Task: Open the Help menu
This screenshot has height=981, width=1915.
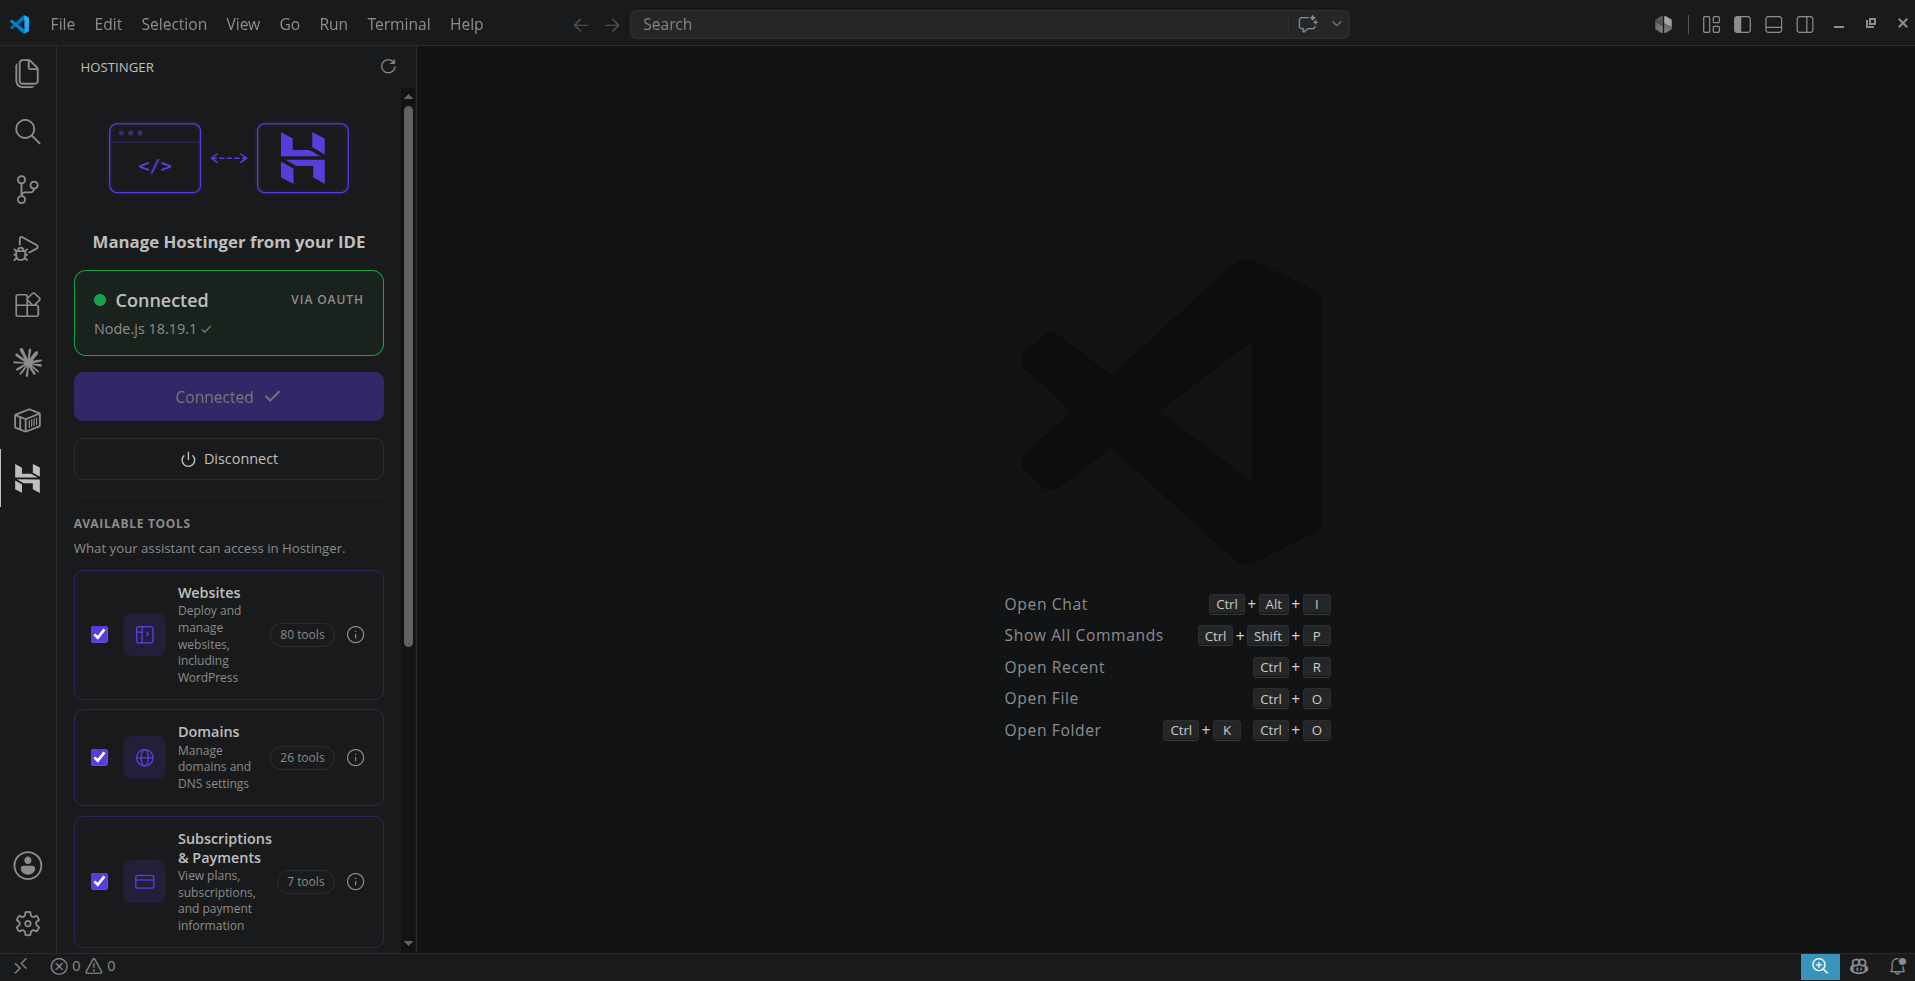Action: pos(466,24)
